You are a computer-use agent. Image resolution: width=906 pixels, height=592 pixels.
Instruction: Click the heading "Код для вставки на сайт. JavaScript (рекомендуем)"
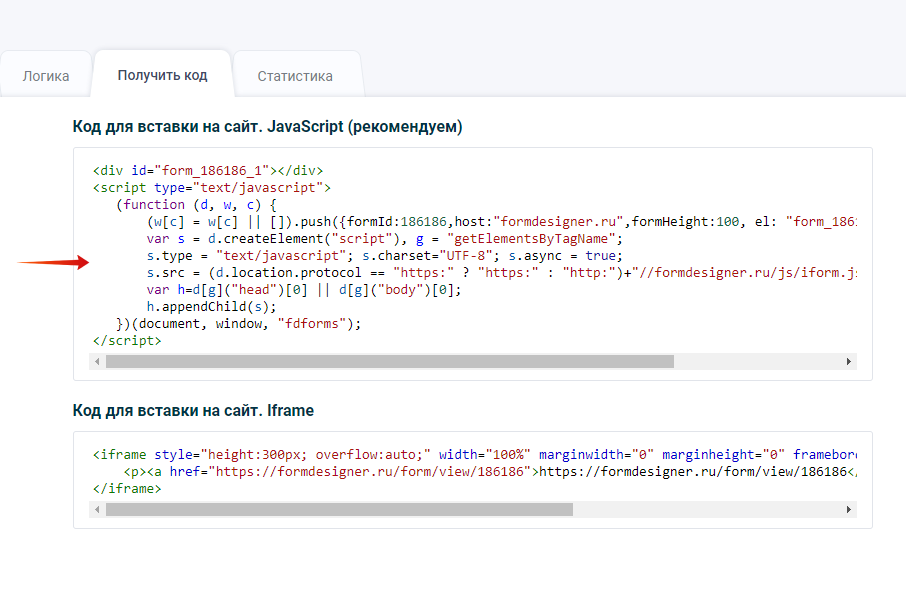(x=268, y=126)
